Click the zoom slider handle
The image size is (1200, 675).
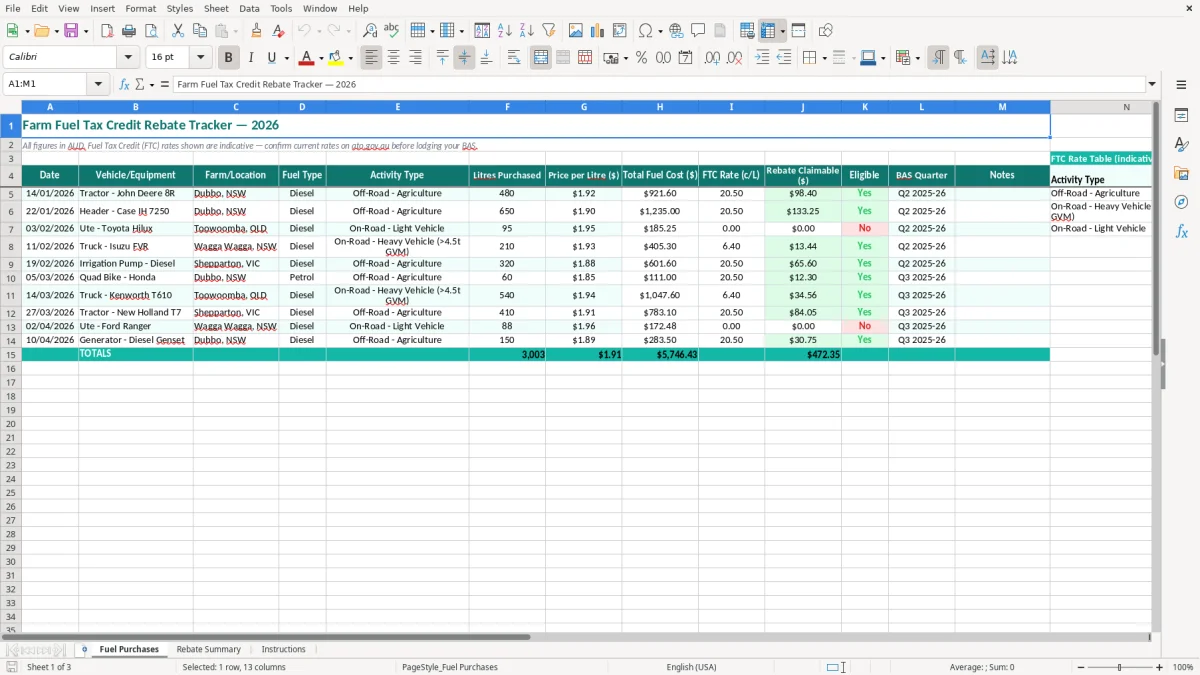tap(1120, 667)
